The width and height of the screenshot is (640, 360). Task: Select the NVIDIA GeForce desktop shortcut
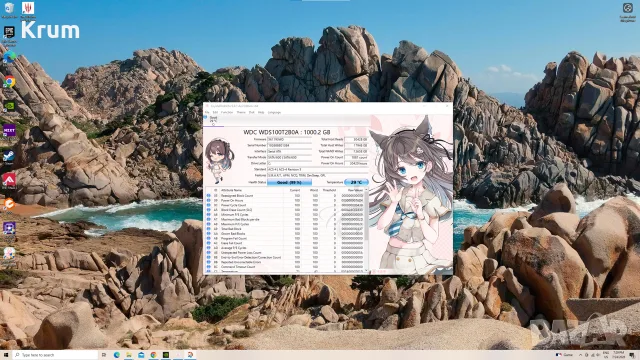[9, 106]
